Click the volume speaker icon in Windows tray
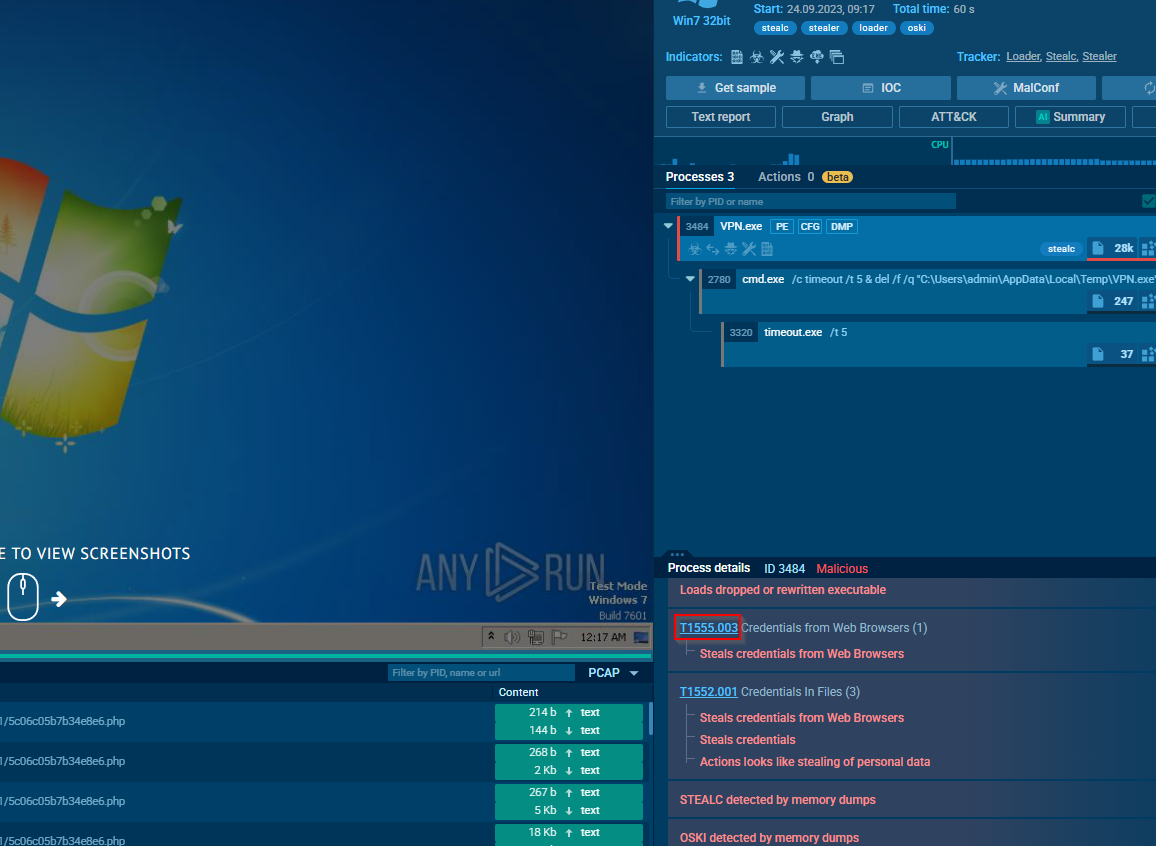The width and height of the screenshot is (1156, 846). click(x=512, y=637)
